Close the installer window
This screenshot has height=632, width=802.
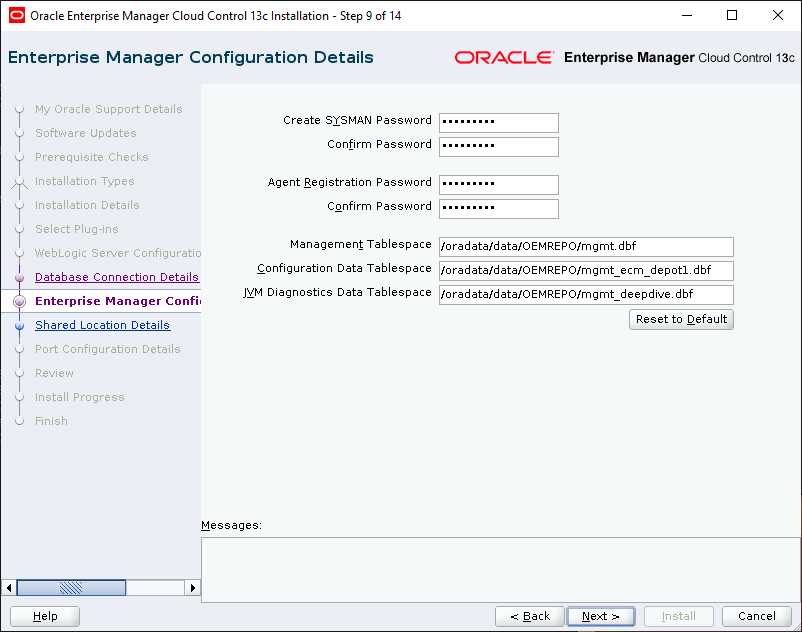777,15
